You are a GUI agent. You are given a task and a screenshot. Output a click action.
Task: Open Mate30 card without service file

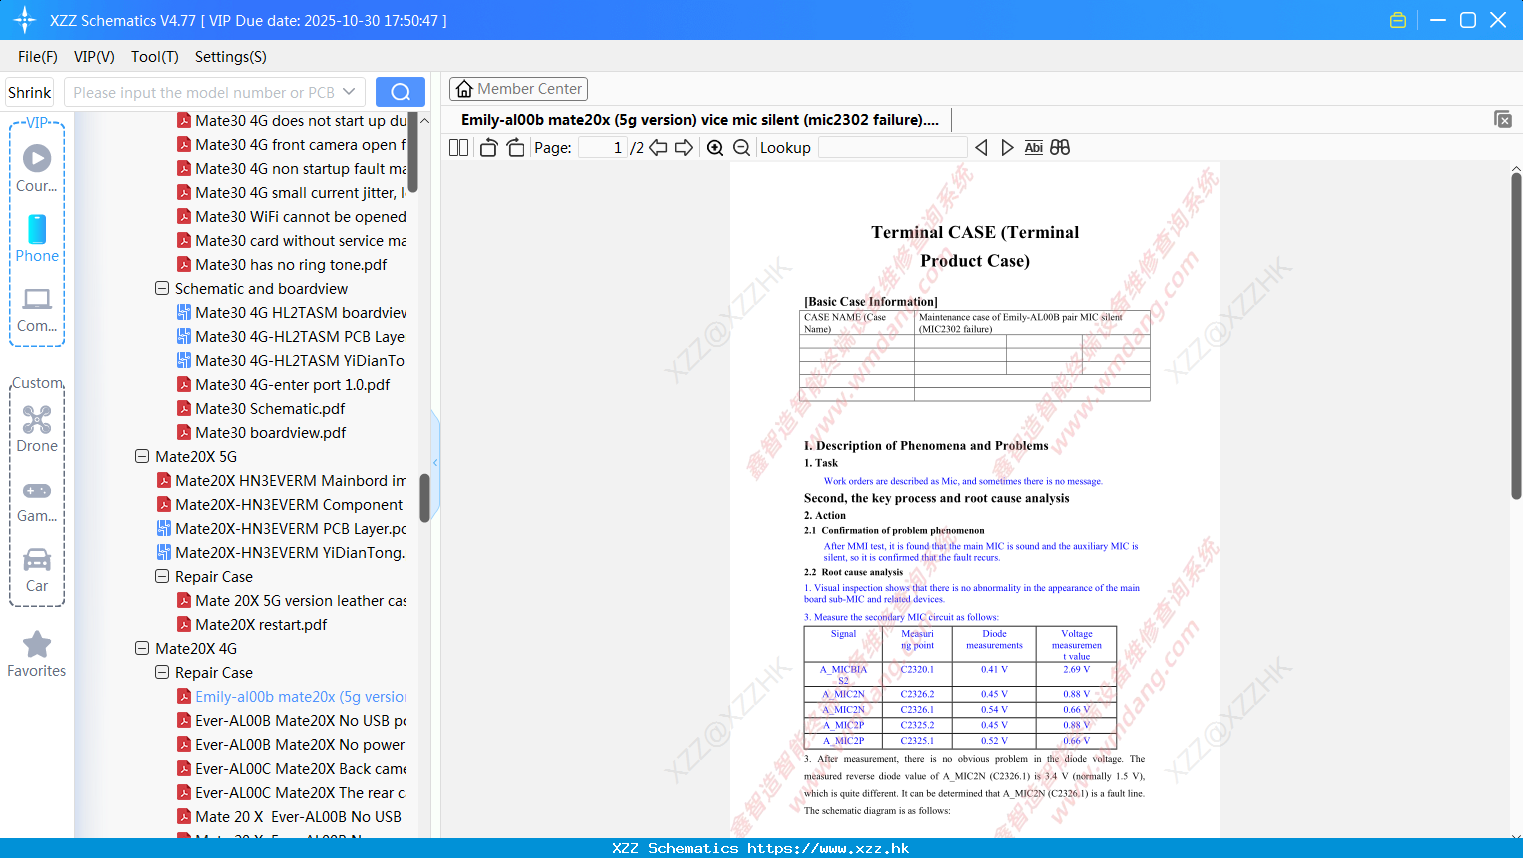tap(292, 240)
